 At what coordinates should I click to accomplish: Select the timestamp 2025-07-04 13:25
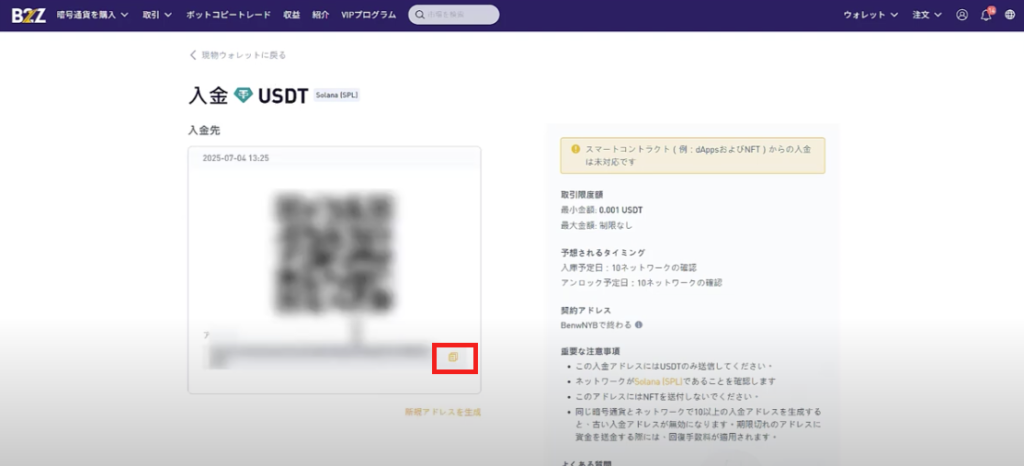236,158
